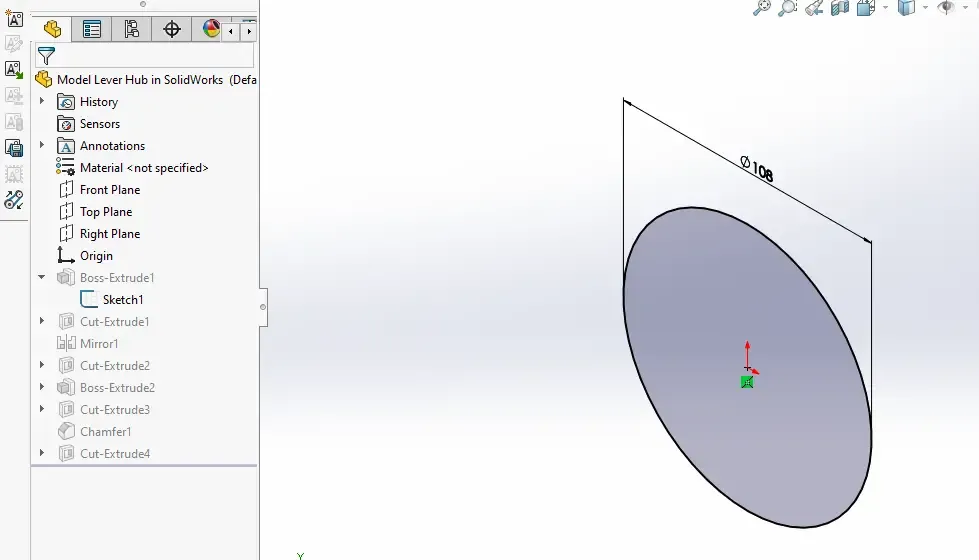Open the DimXpertManager crosshair tab

pyautogui.click(x=172, y=29)
